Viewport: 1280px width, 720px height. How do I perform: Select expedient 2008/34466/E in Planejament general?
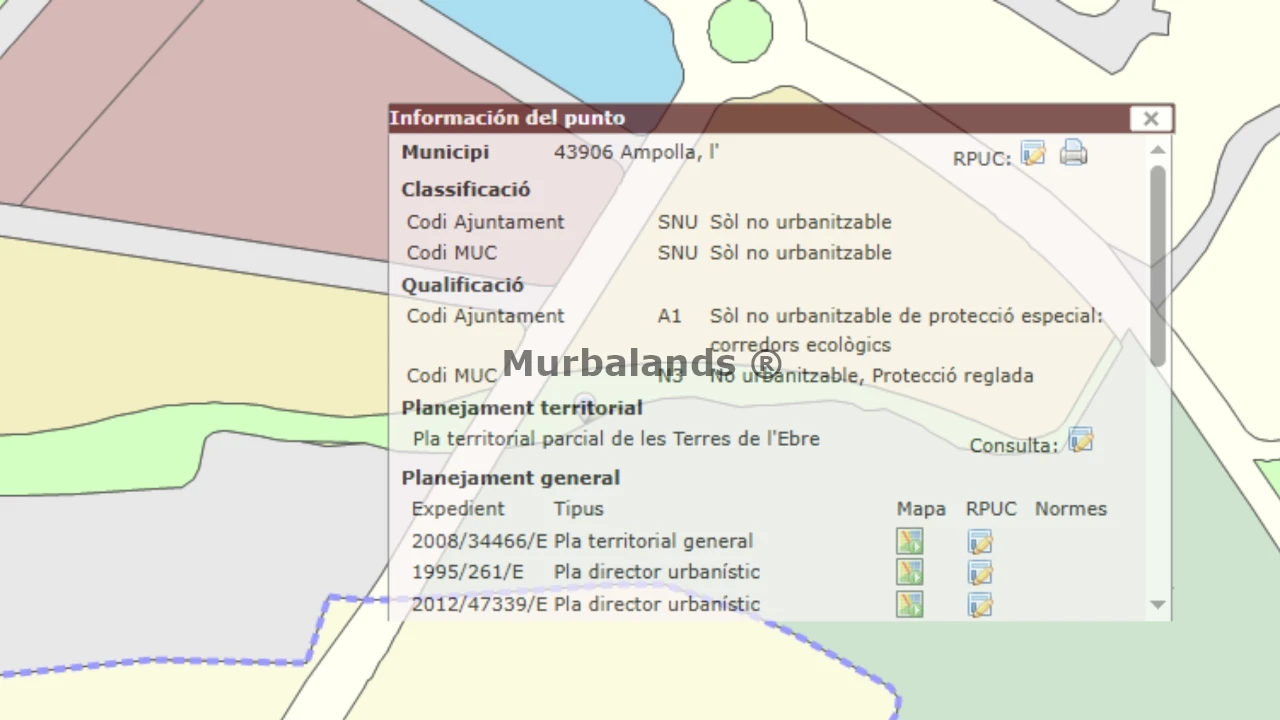[479, 542]
